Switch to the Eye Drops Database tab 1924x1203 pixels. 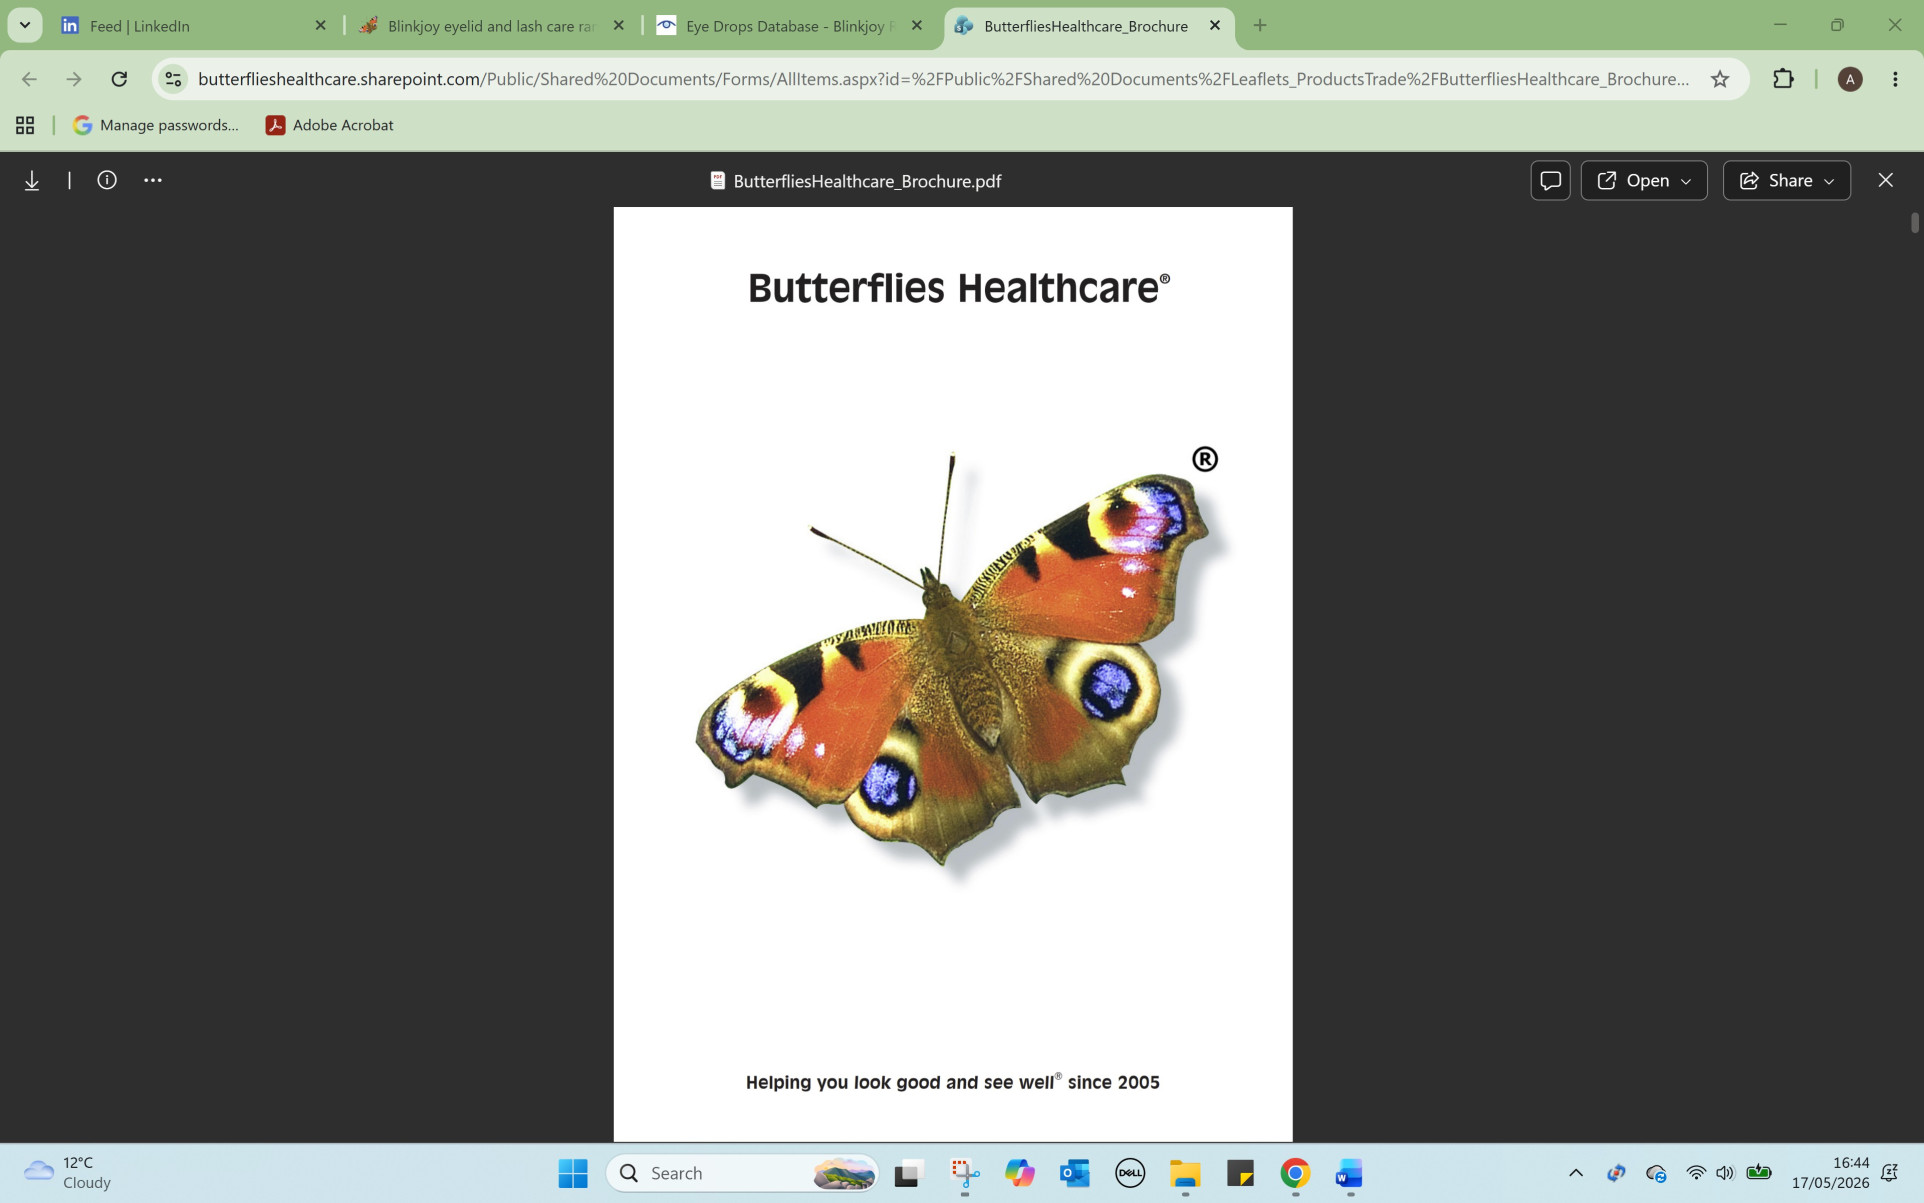[788, 26]
